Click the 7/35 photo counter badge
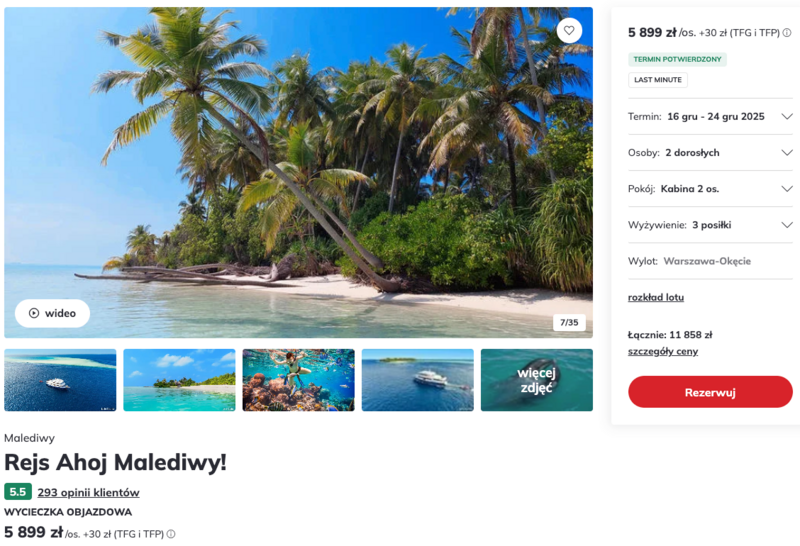Viewport: 800px width, 546px height. pos(569,323)
